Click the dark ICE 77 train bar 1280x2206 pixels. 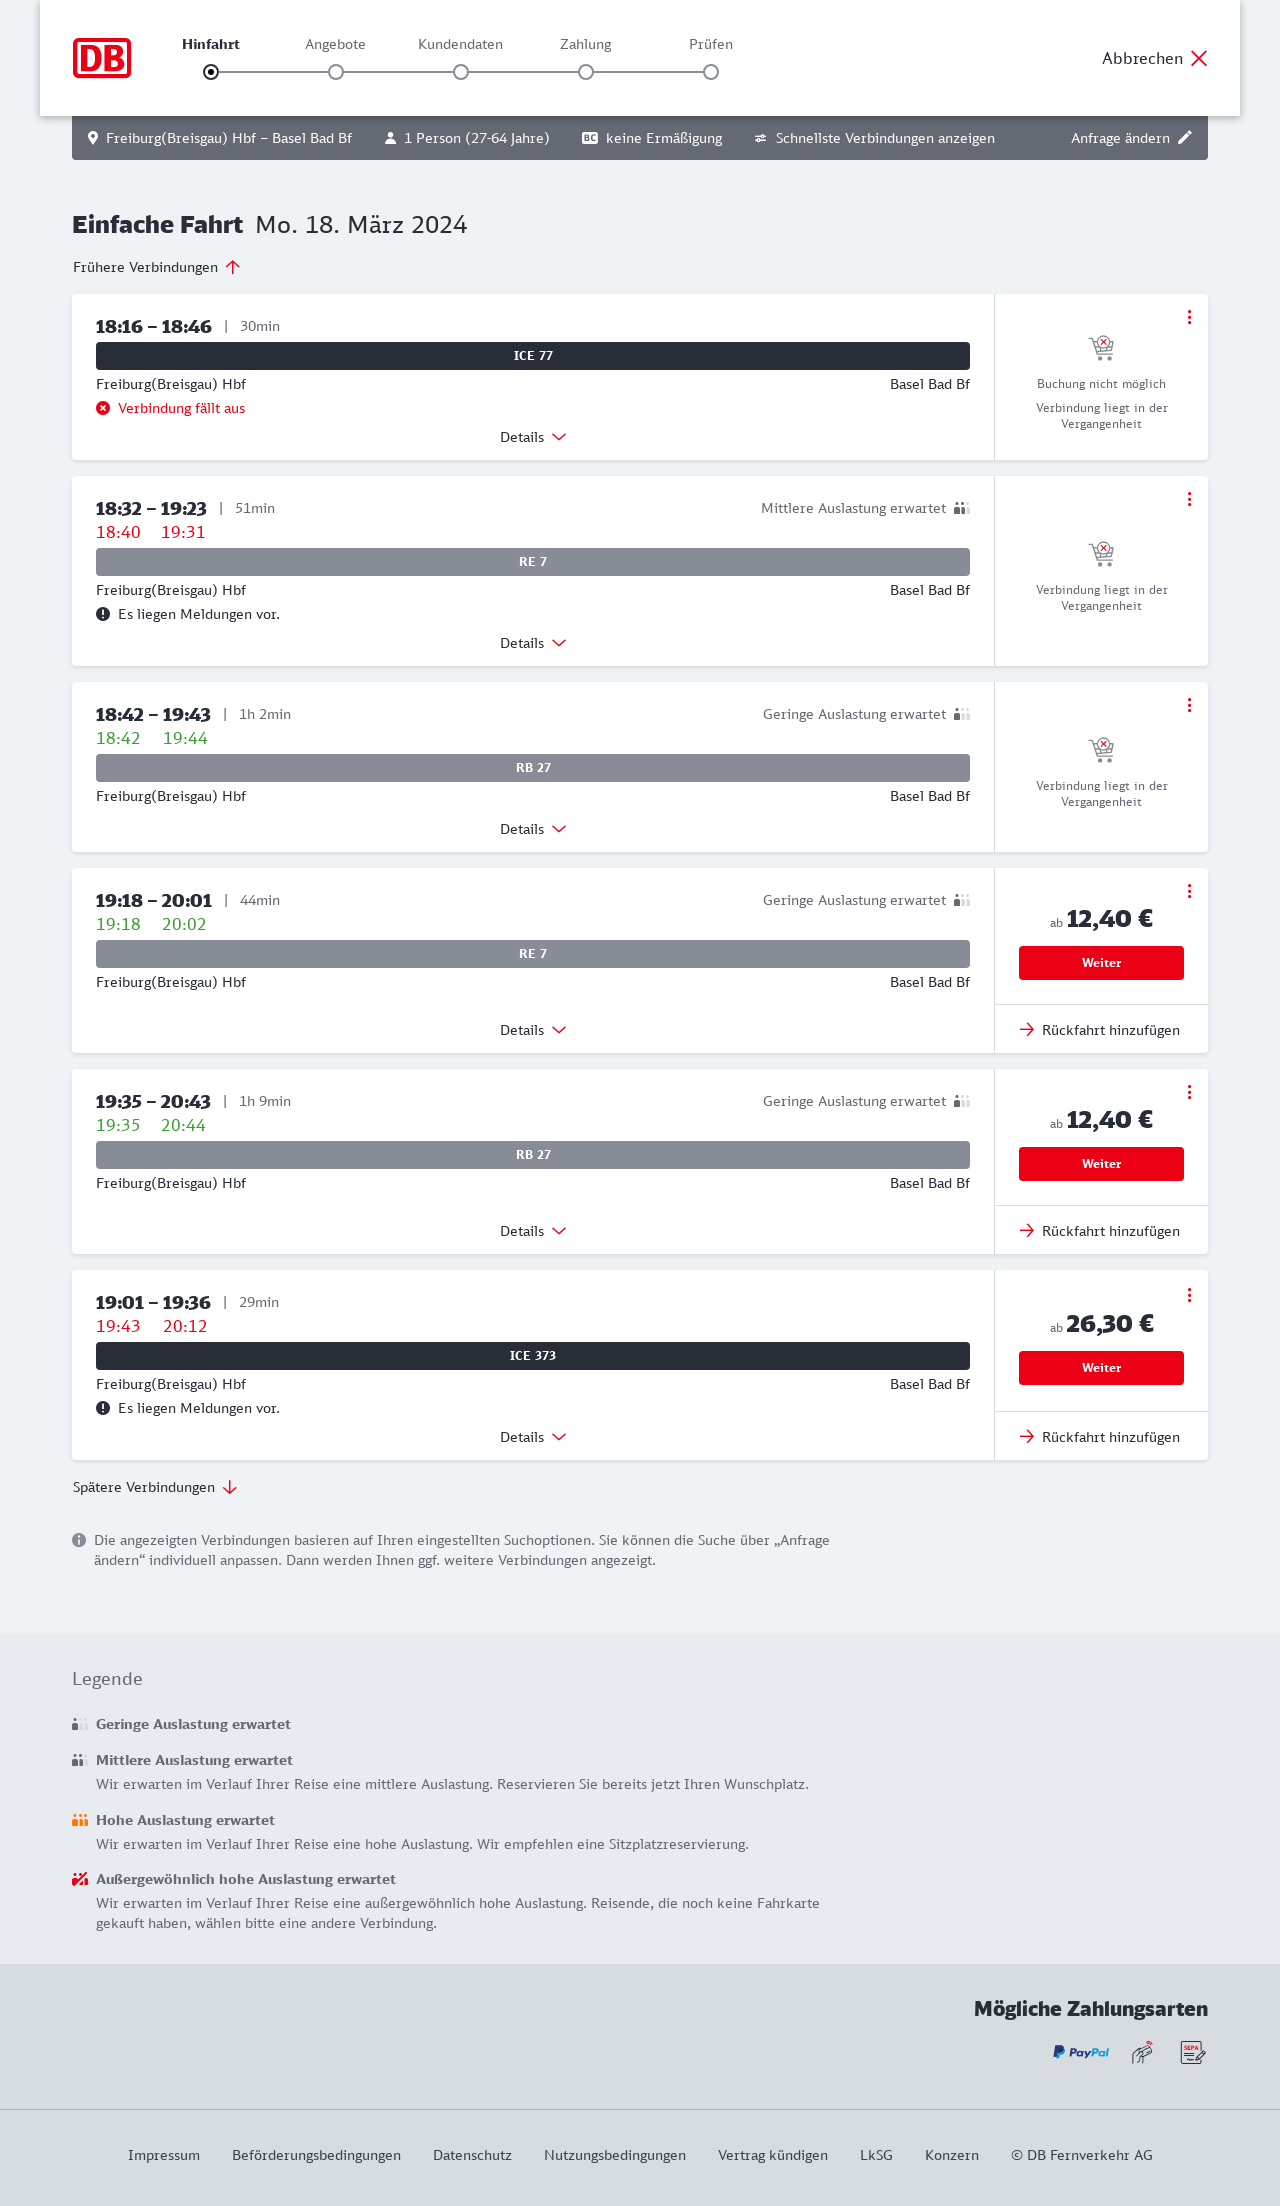click(x=533, y=356)
